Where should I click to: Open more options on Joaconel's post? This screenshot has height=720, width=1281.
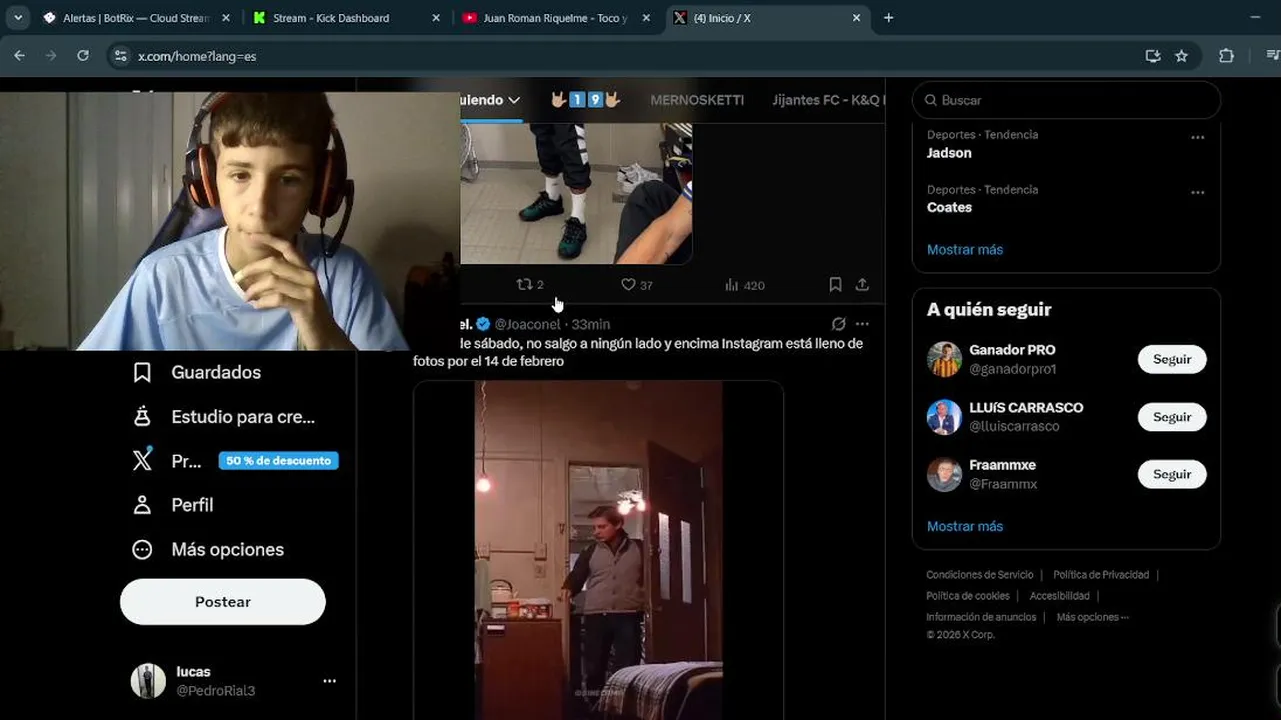(x=862, y=324)
